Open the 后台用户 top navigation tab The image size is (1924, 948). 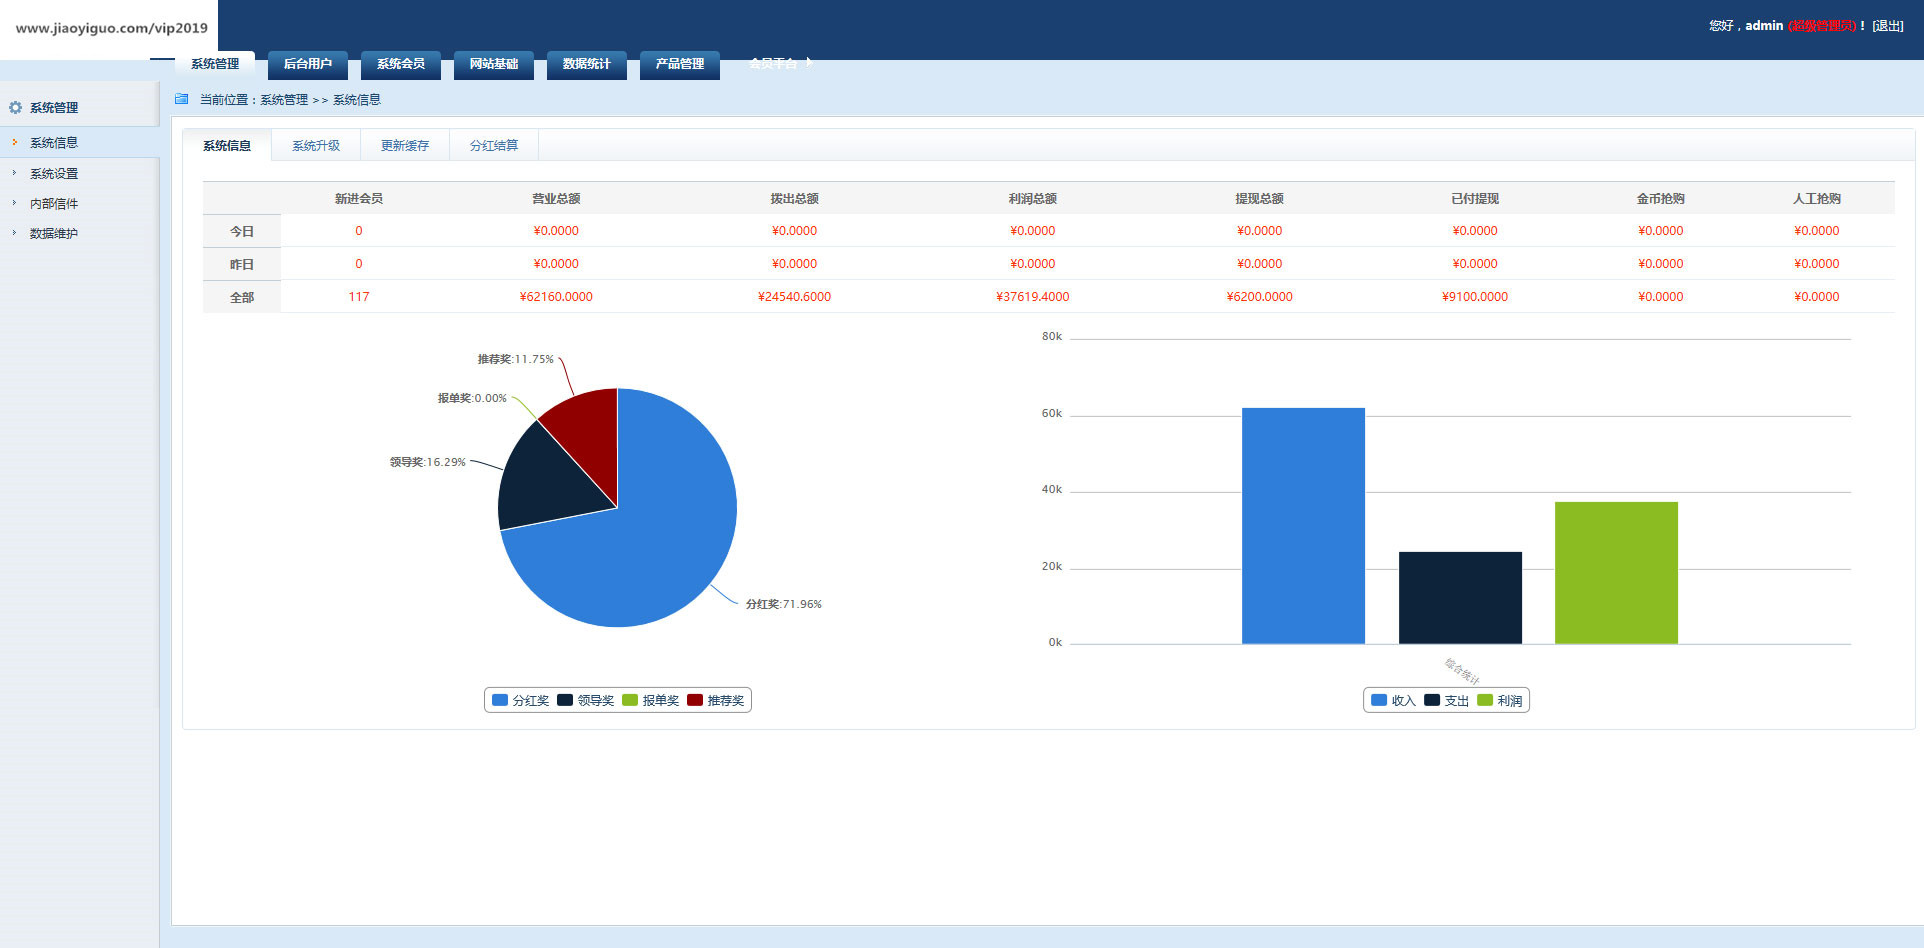pyautogui.click(x=308, y=64)
